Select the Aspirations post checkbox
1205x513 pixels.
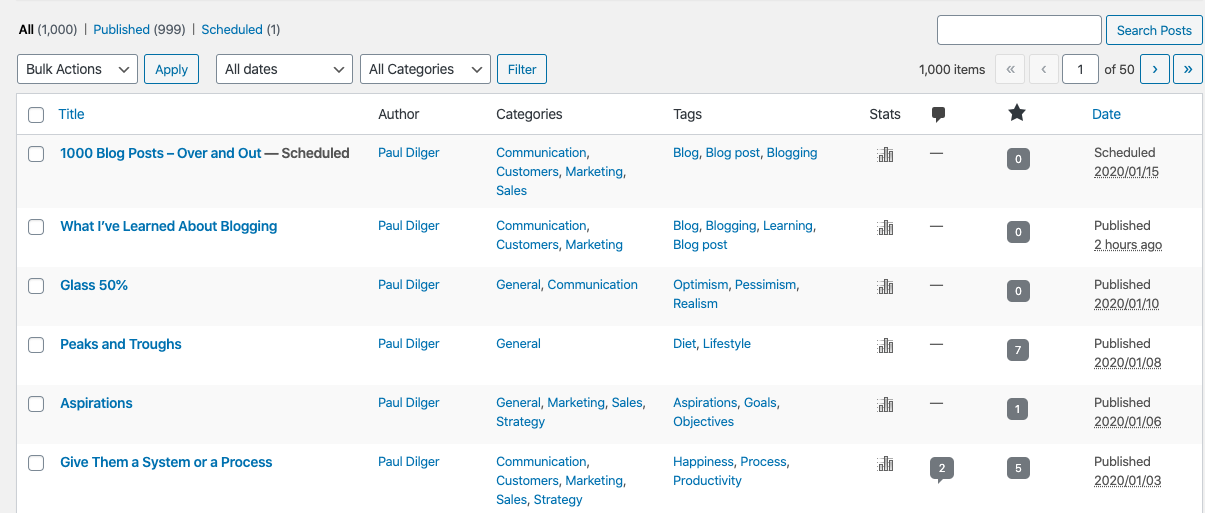coord(36,404)
